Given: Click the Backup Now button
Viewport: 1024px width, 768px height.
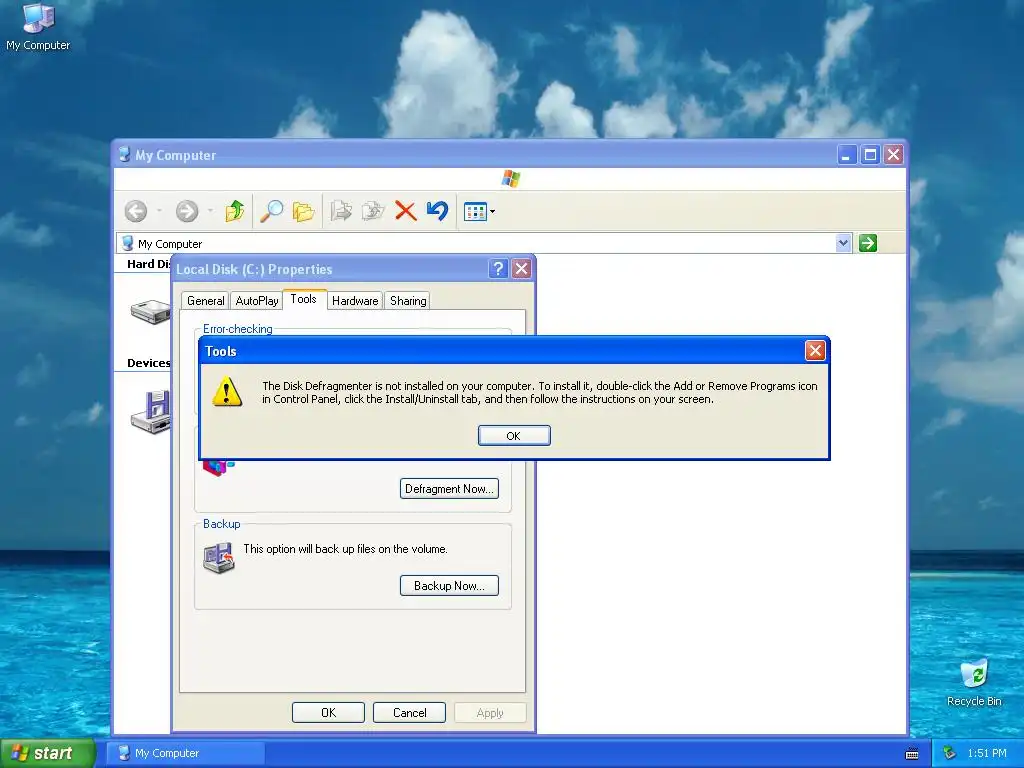Looking at the screenshot, I should click(449, 585).
